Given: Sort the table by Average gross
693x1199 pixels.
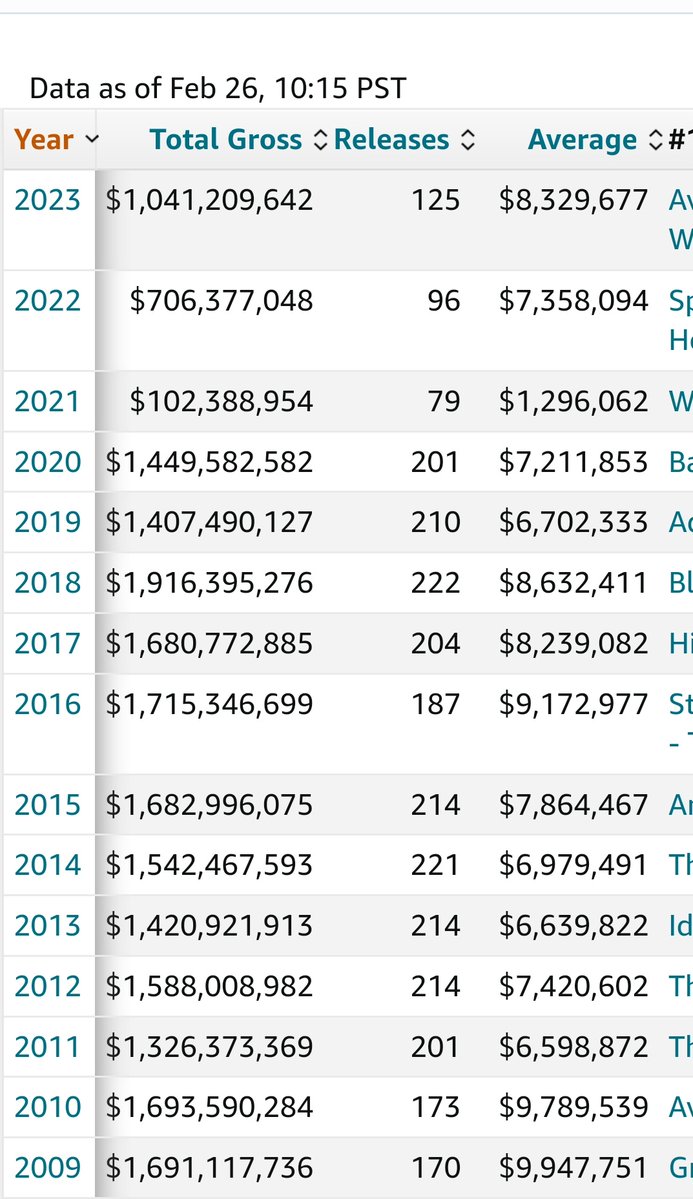Looking at the screenshot, I should tap(583, 139).
